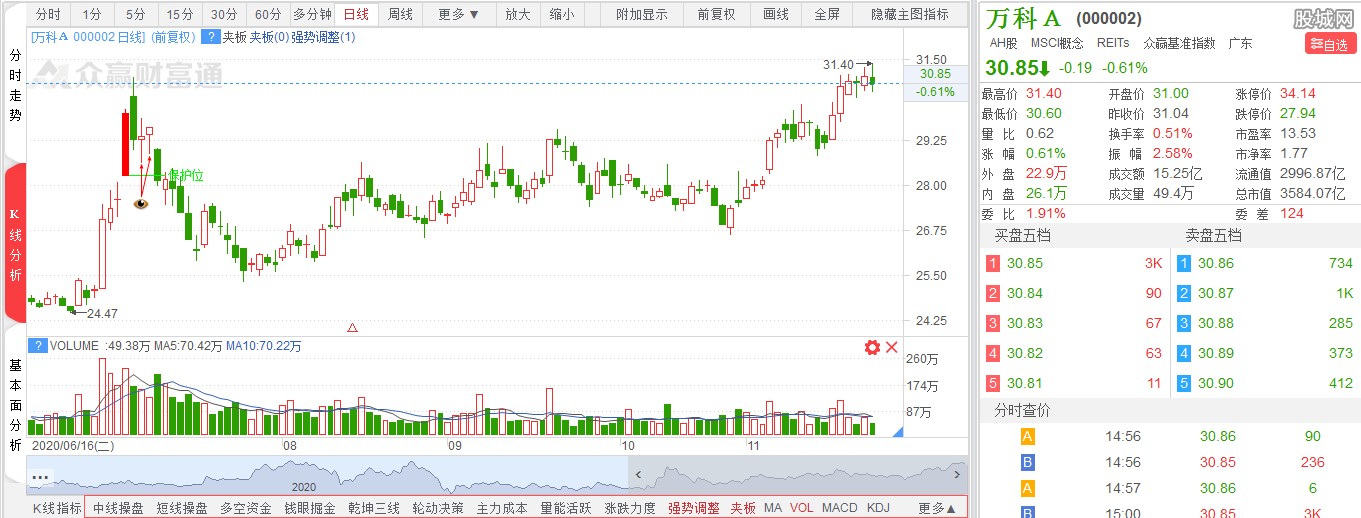Click the eye marker on the candlestick chart
This screenshot has height=518, width=1361.
click(x=141, y=204)
